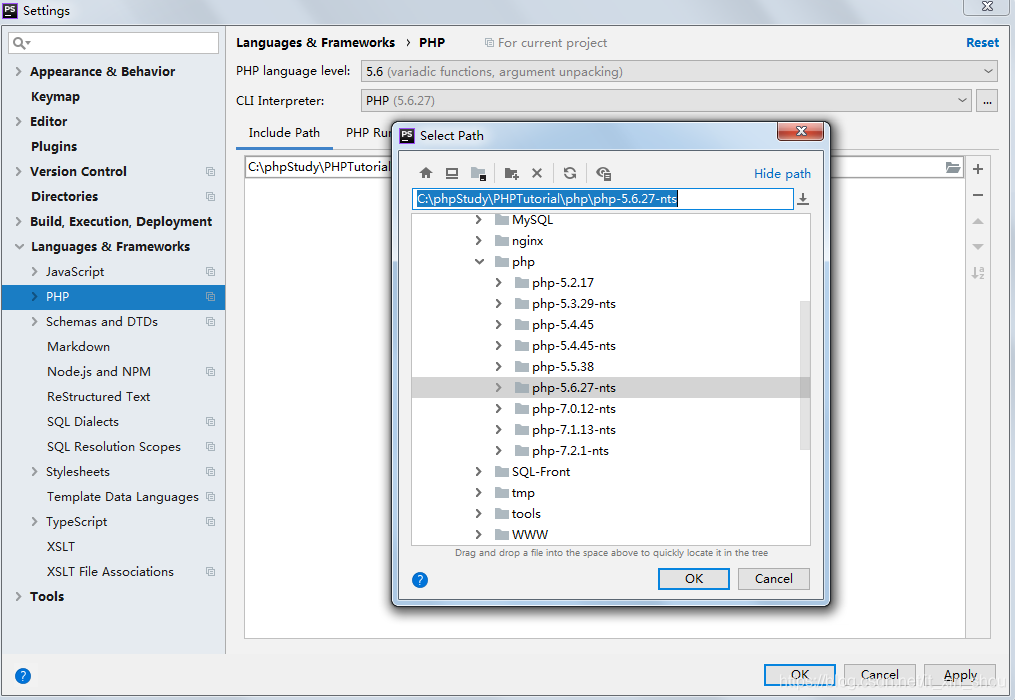This screenshot has width=1015, height=700.
Task: Open SQL Resolution Scopes settings
Action: tap(114, 447)
